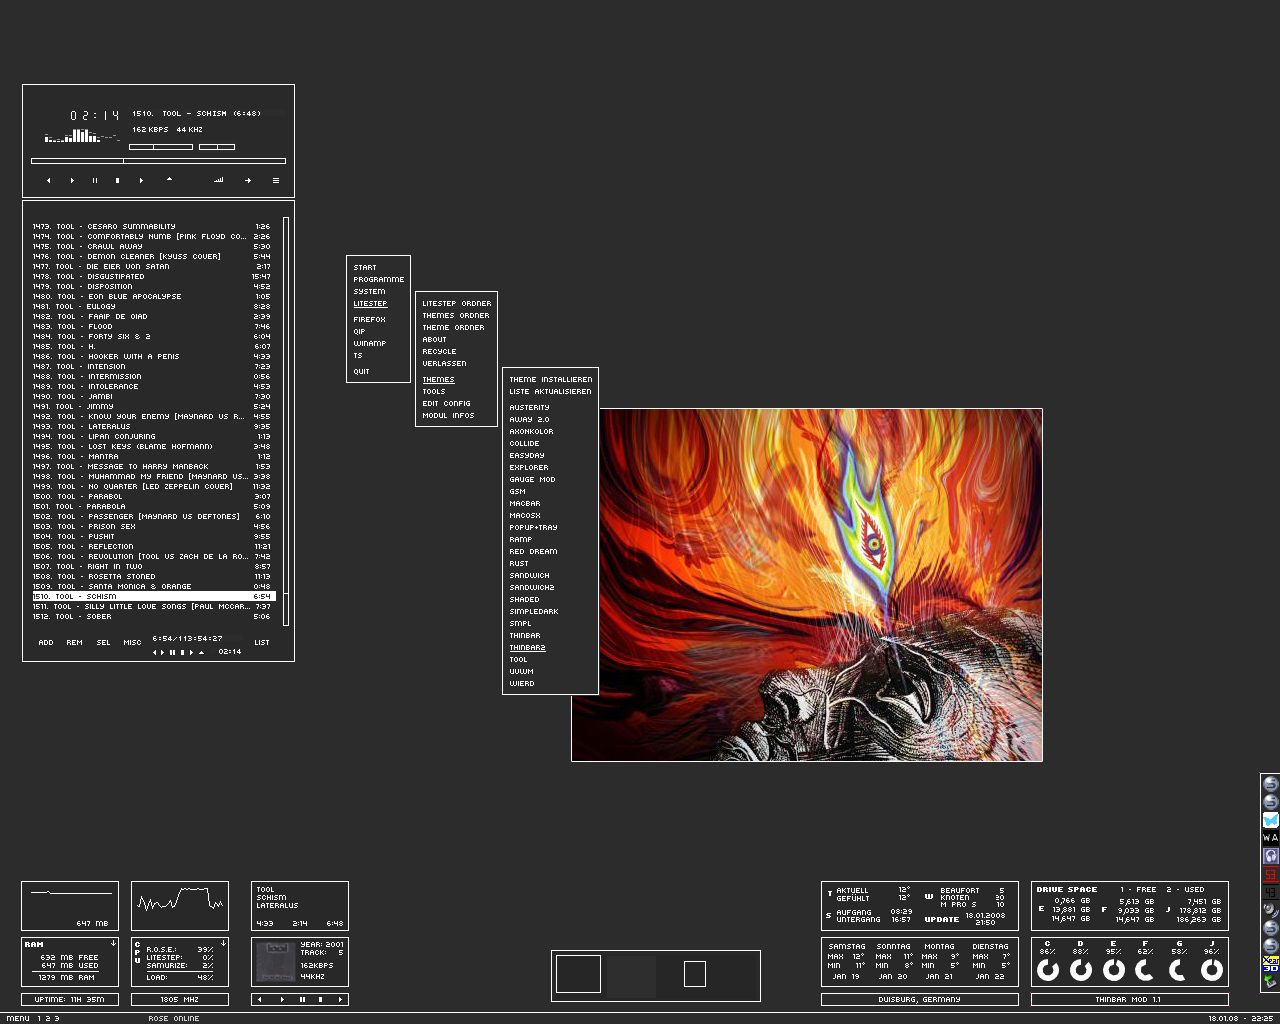Click the eject icon in main player

pyautogui.click(x=169, y=180)
